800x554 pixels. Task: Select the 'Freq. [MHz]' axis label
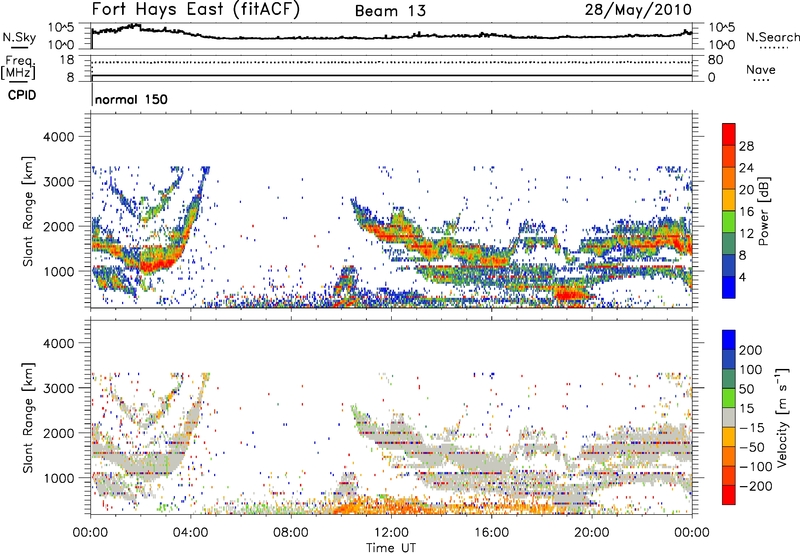[19, 68]
